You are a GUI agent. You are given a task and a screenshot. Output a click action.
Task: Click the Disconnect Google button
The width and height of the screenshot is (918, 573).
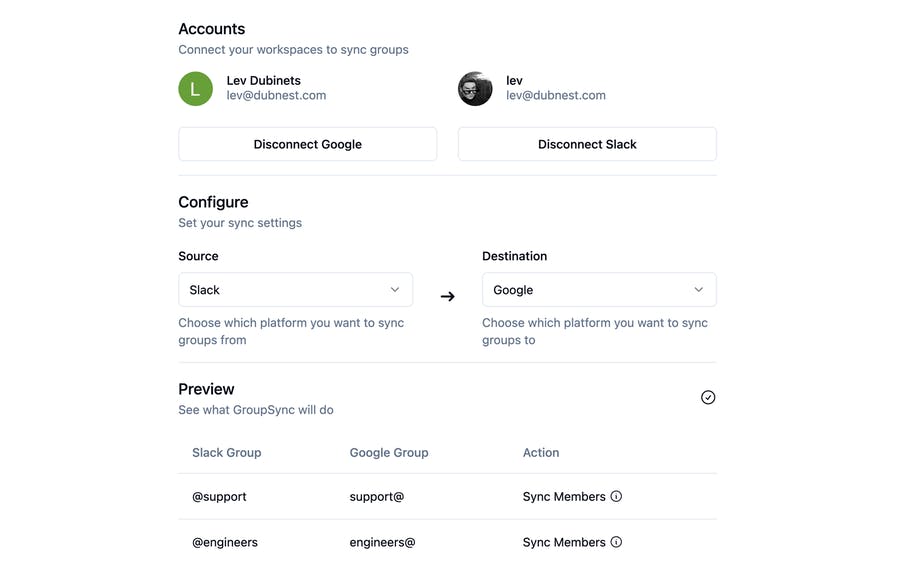(x=307, y=144)
